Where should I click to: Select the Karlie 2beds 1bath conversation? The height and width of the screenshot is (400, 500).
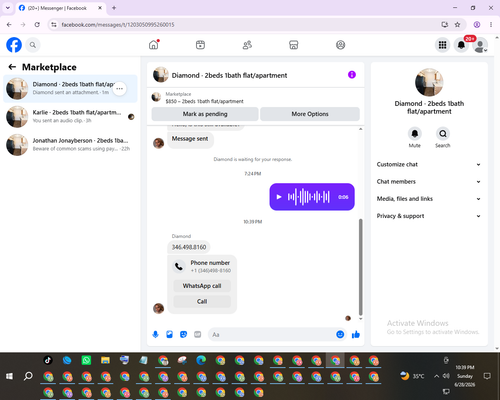[70, 116]
